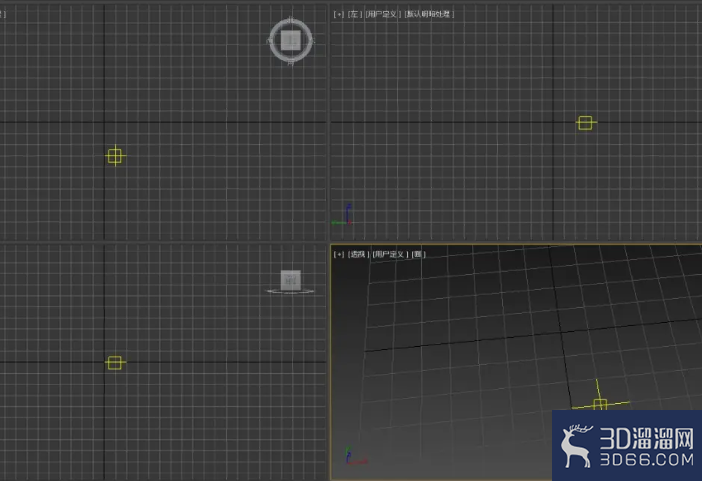
Task: Open the [左] view label menu
Action: click(354, 14)
